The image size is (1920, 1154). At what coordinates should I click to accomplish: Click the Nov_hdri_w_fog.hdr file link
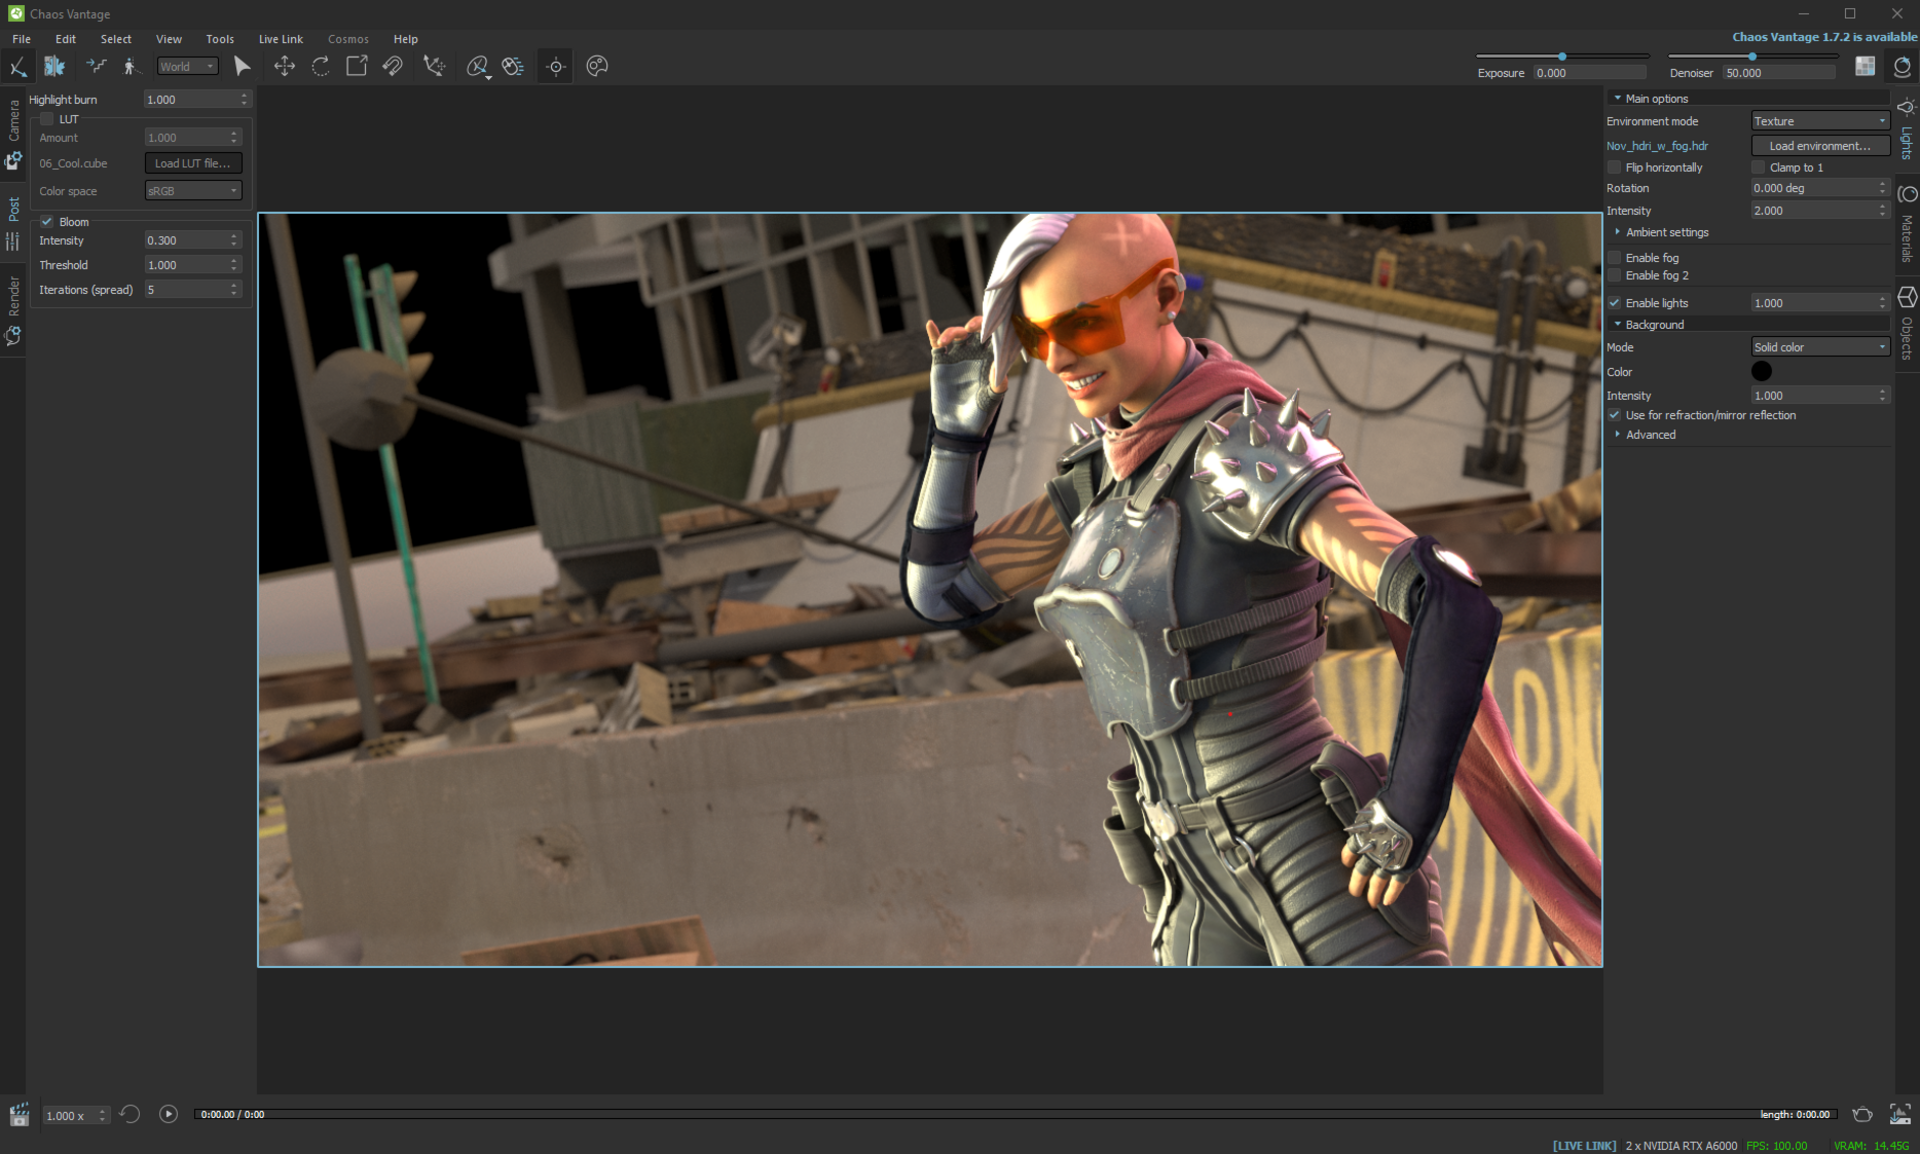[x=1657, y=146]
